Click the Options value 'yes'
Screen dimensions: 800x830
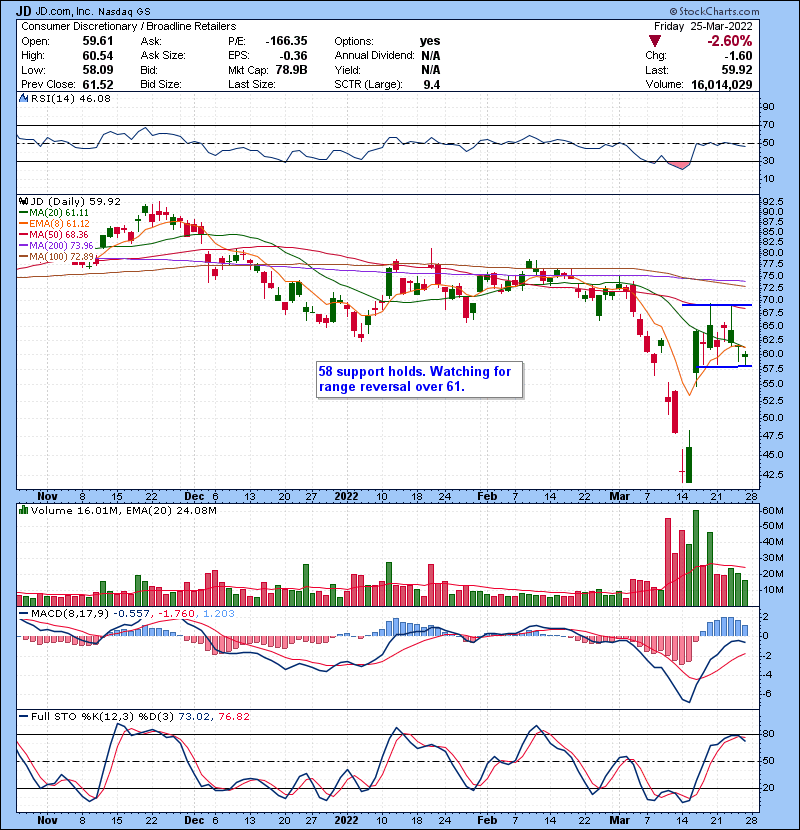point(430,41)
